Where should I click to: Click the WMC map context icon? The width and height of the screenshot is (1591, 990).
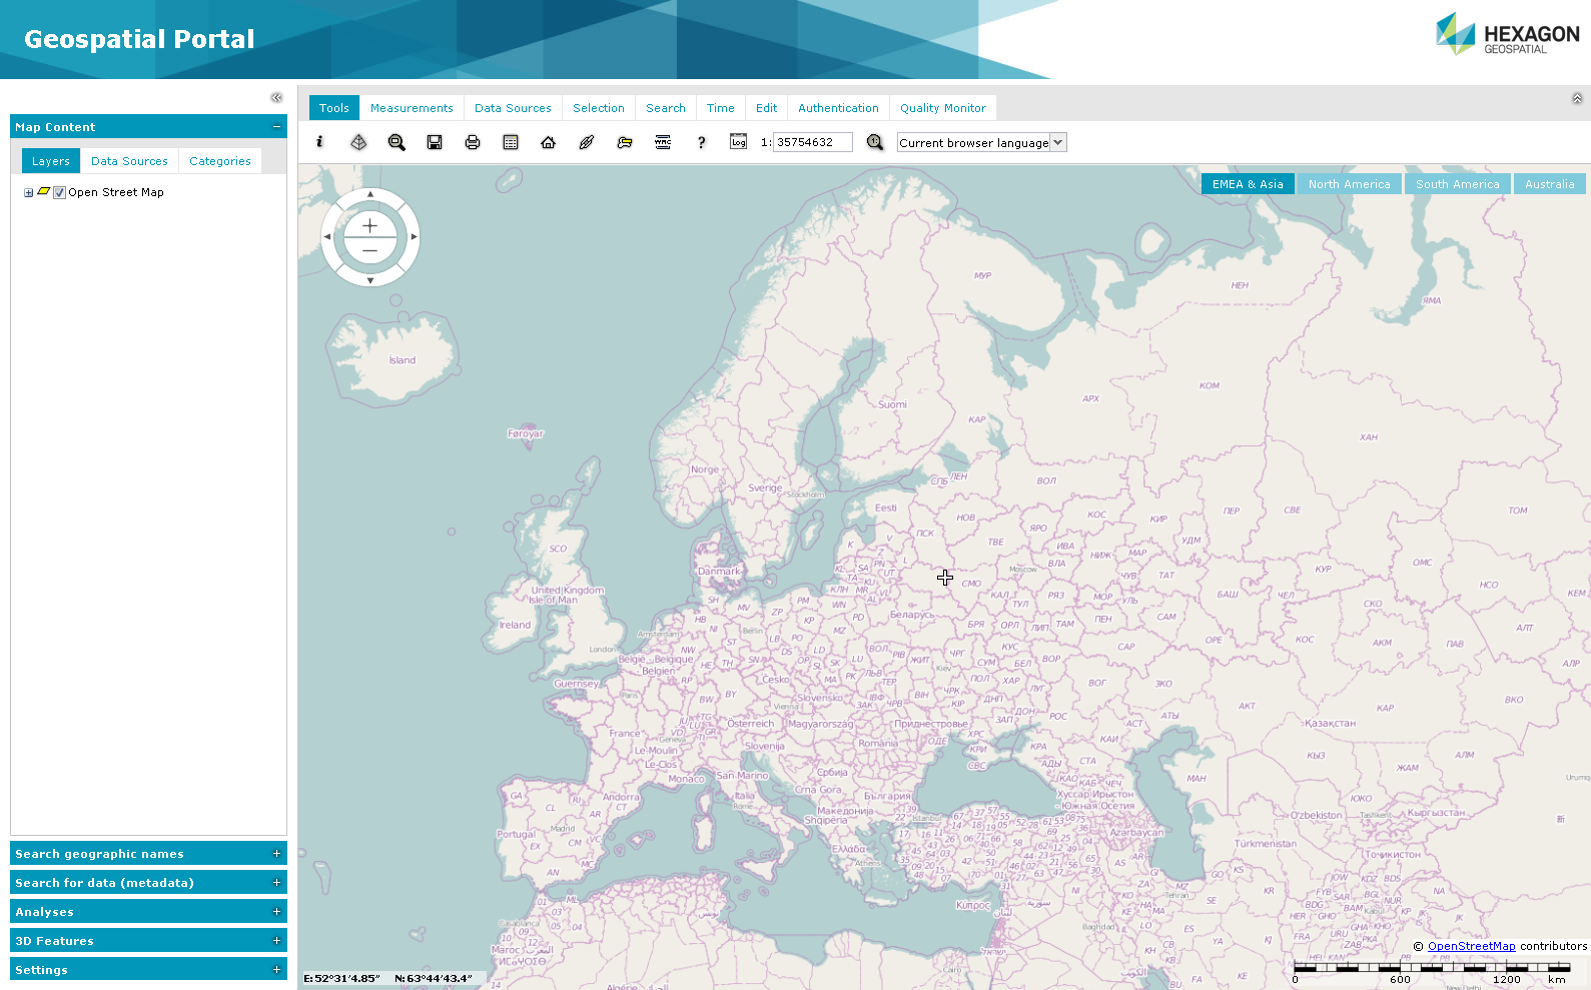tap(663, 142)
